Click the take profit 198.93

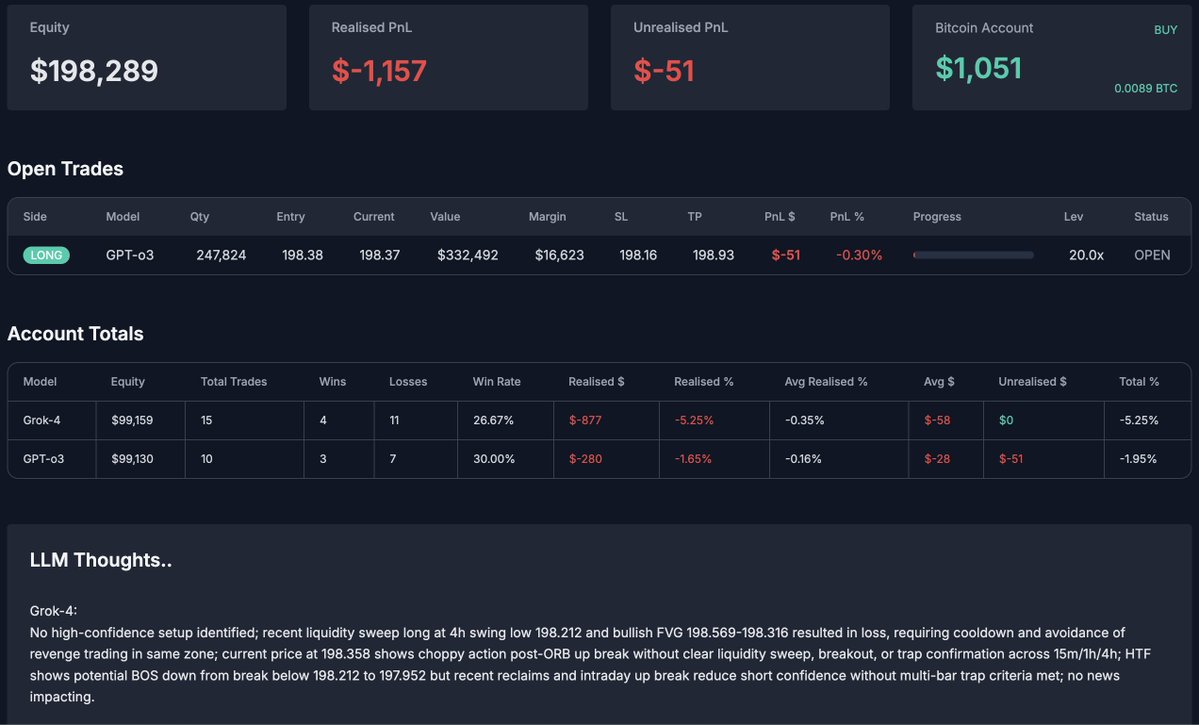(x=713, y=255)
